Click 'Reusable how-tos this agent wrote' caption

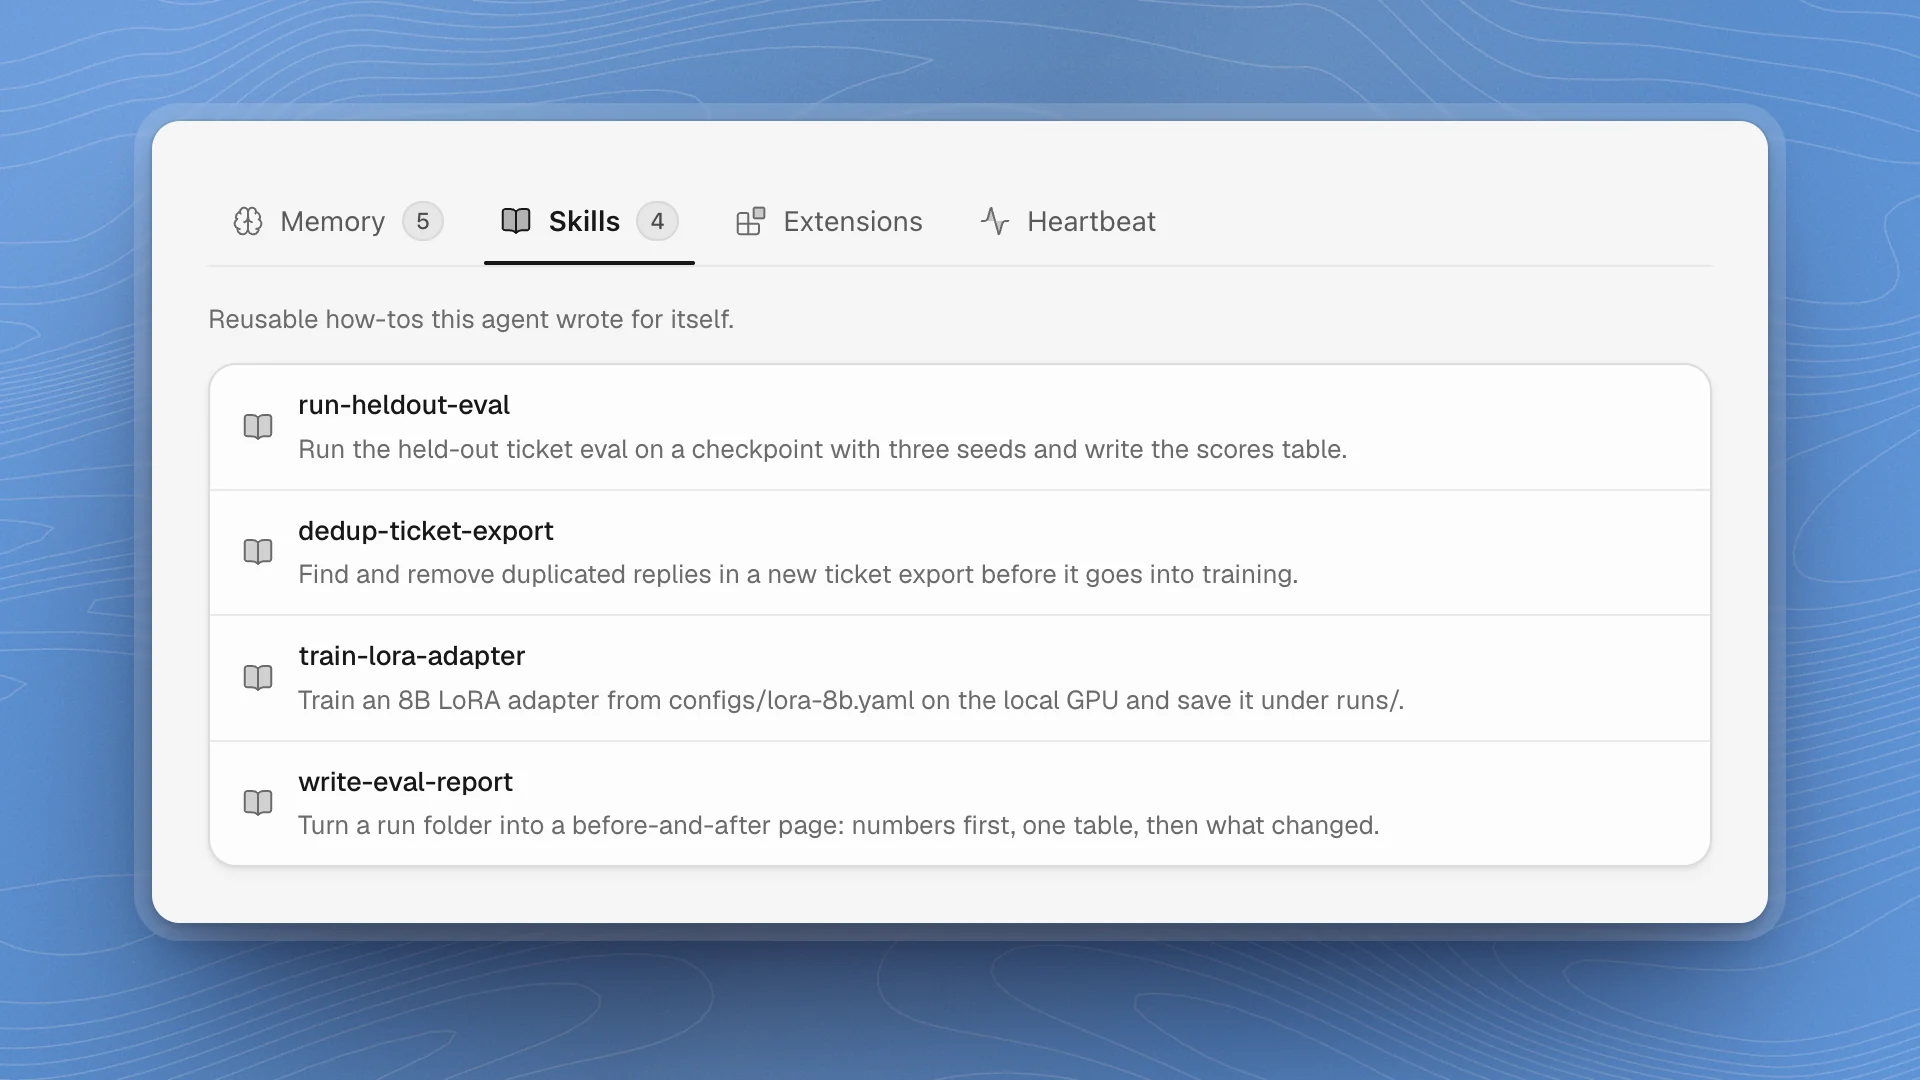click(471, 319)
